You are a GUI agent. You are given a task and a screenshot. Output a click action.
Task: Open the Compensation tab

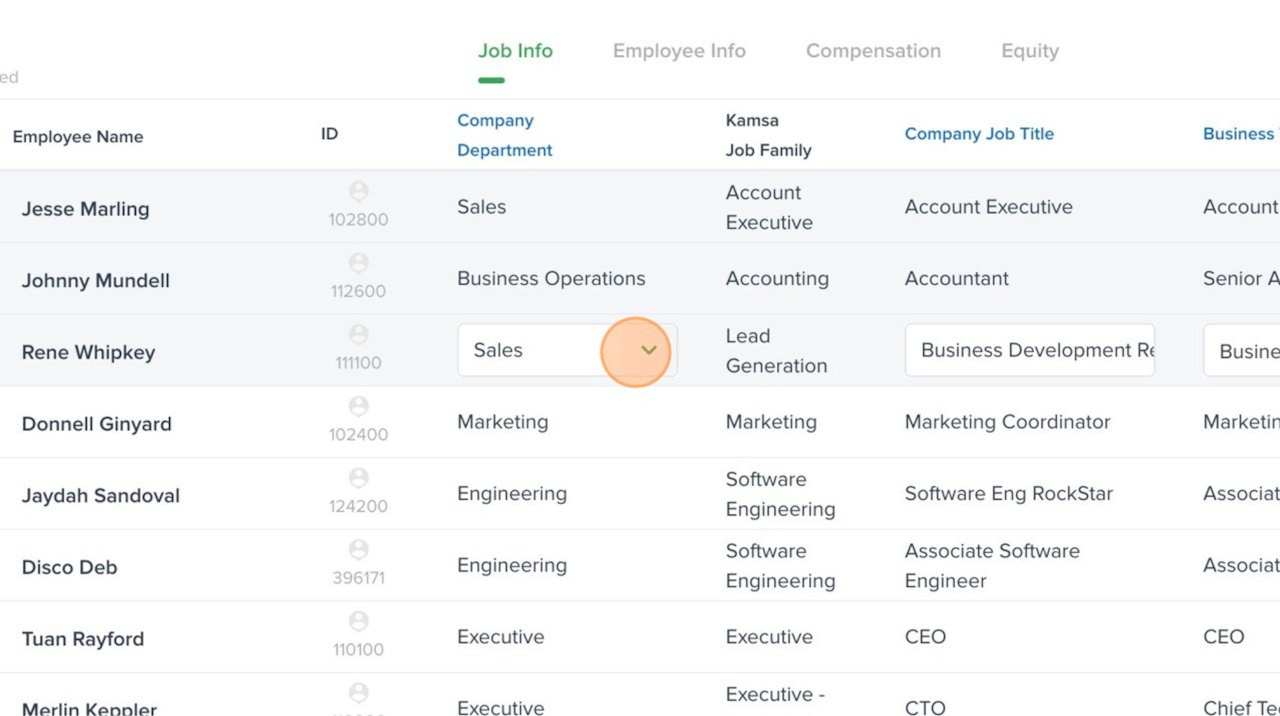873,51
